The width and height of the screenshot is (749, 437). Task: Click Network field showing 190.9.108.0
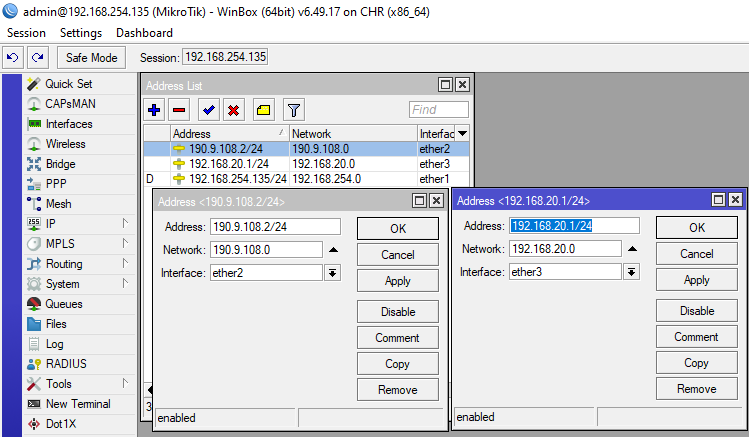click(267, 250)
